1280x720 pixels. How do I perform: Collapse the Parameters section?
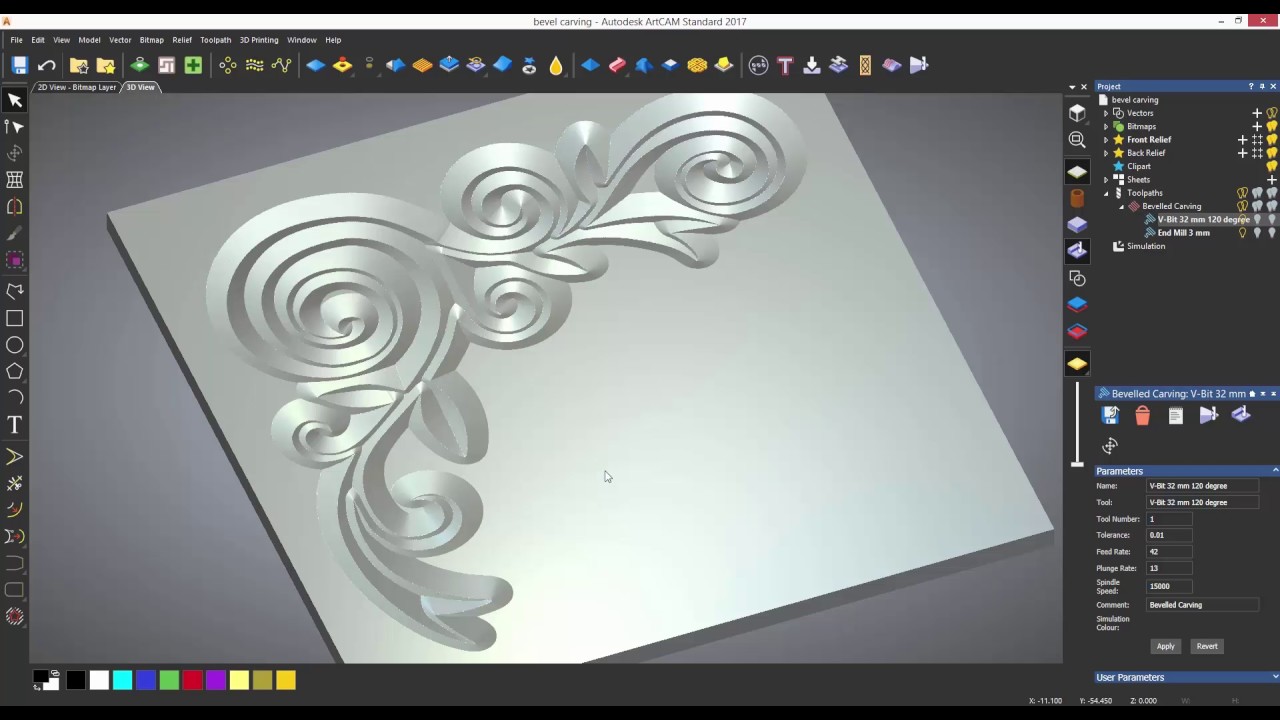click(x=1275, y=471)
